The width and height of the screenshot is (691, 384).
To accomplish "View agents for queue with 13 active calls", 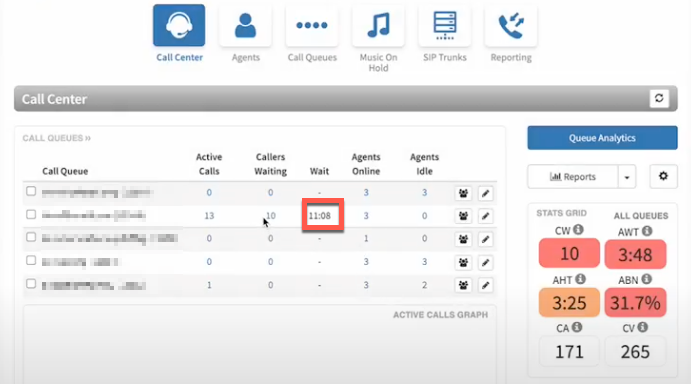I will 463,216.
